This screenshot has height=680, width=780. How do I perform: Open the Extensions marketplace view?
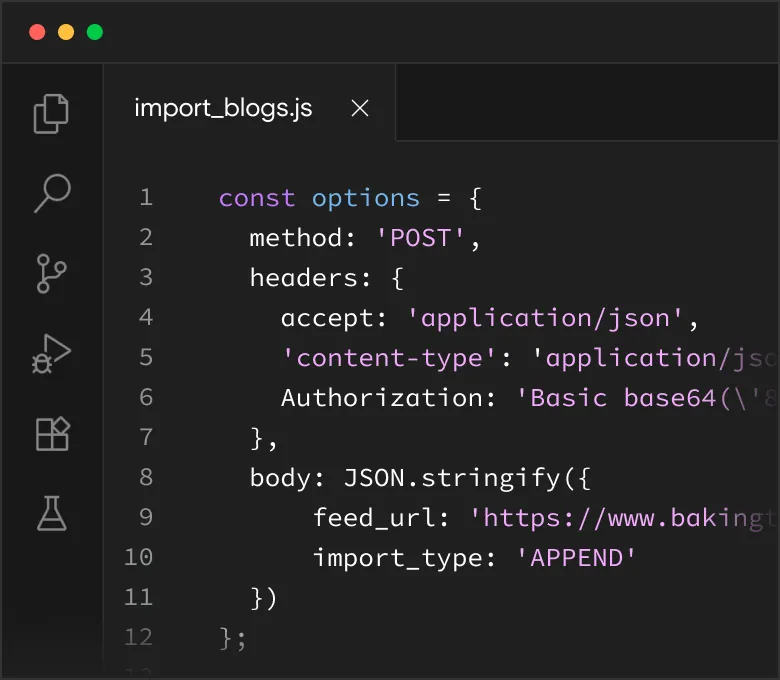52,433
